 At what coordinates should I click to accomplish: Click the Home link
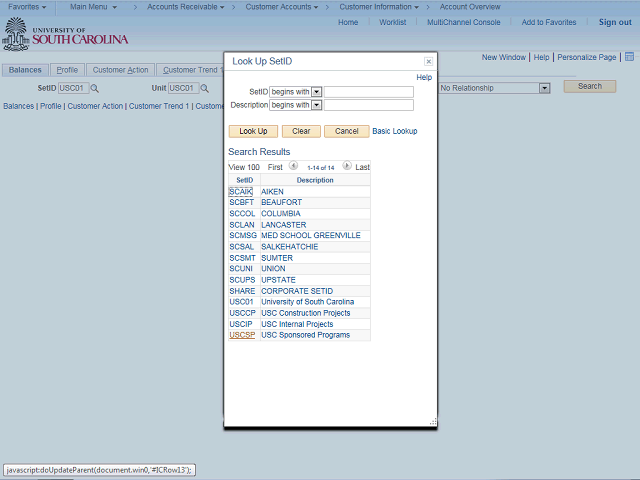[348, 22]
